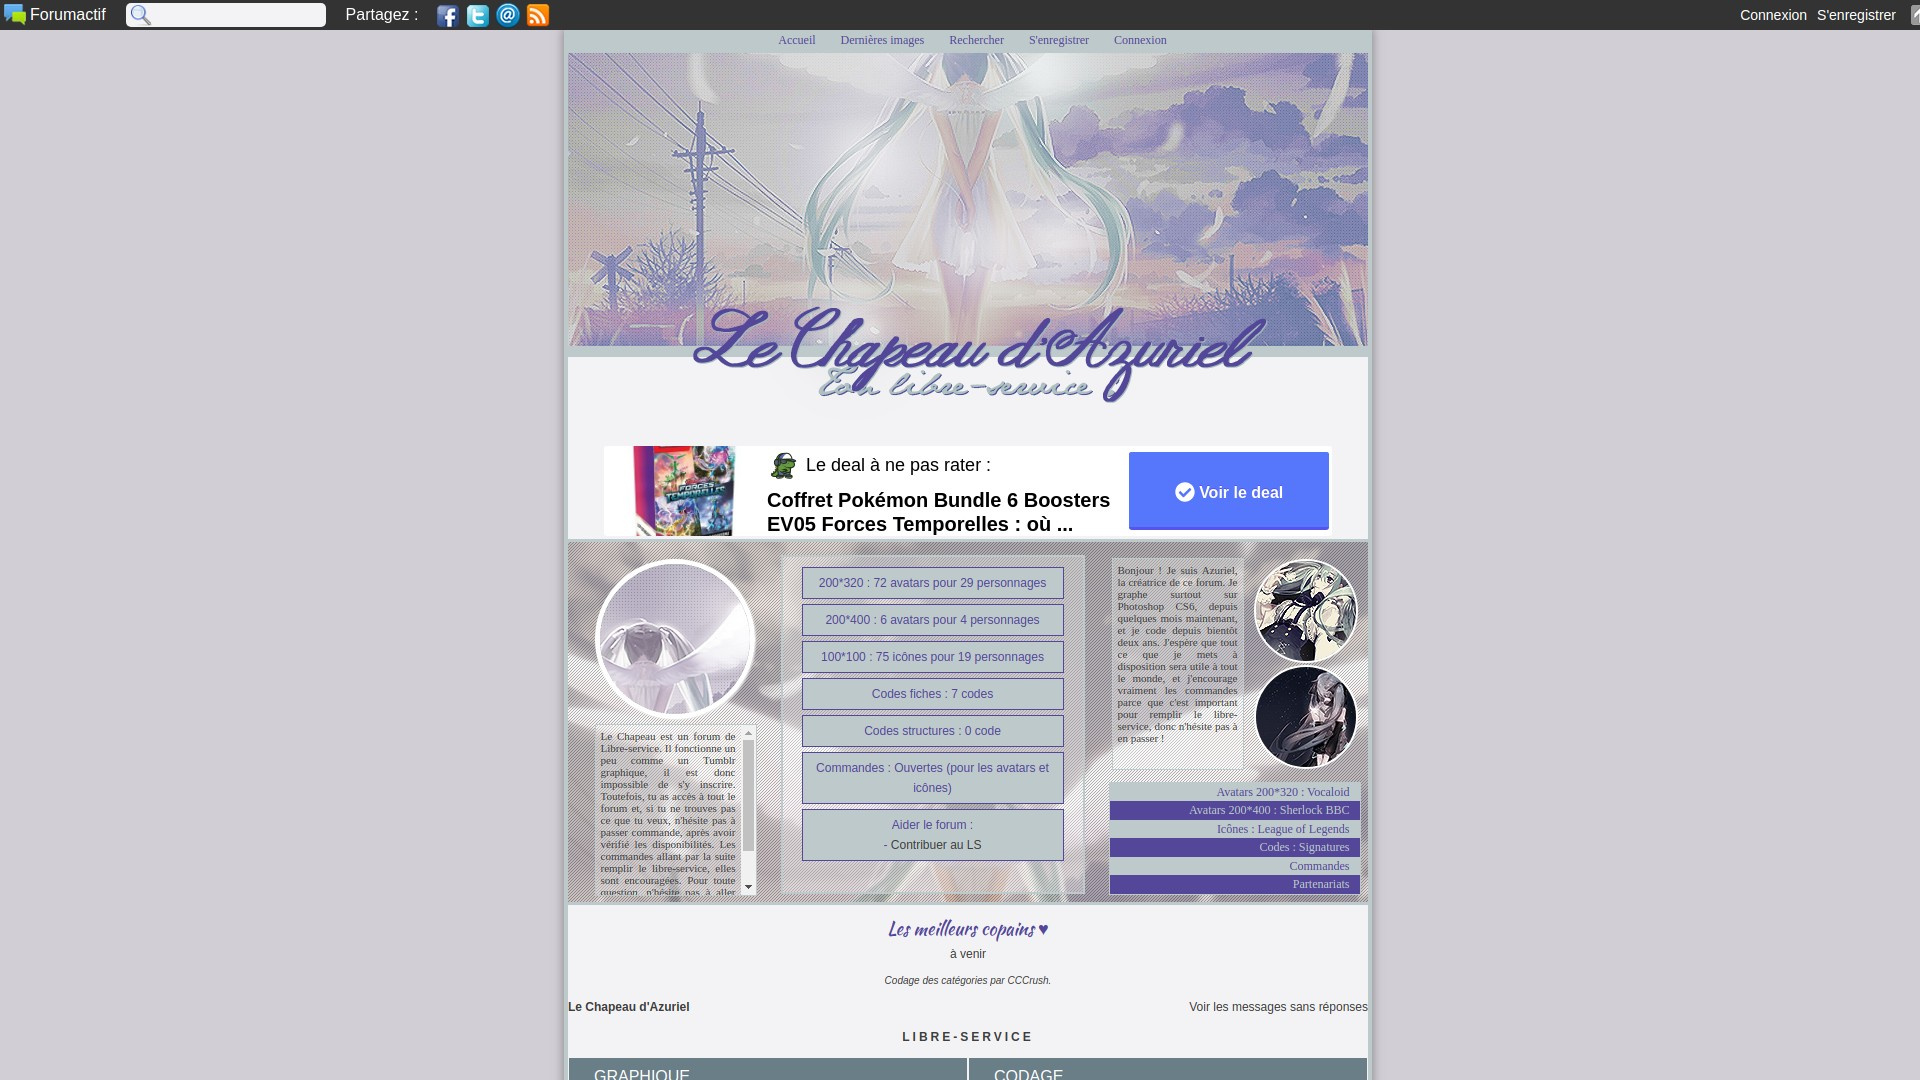This screenshot has width=1920, height=1080.
Task: Open S'enregistrer in forum navigation bar
Action: tap(1059, 40)
